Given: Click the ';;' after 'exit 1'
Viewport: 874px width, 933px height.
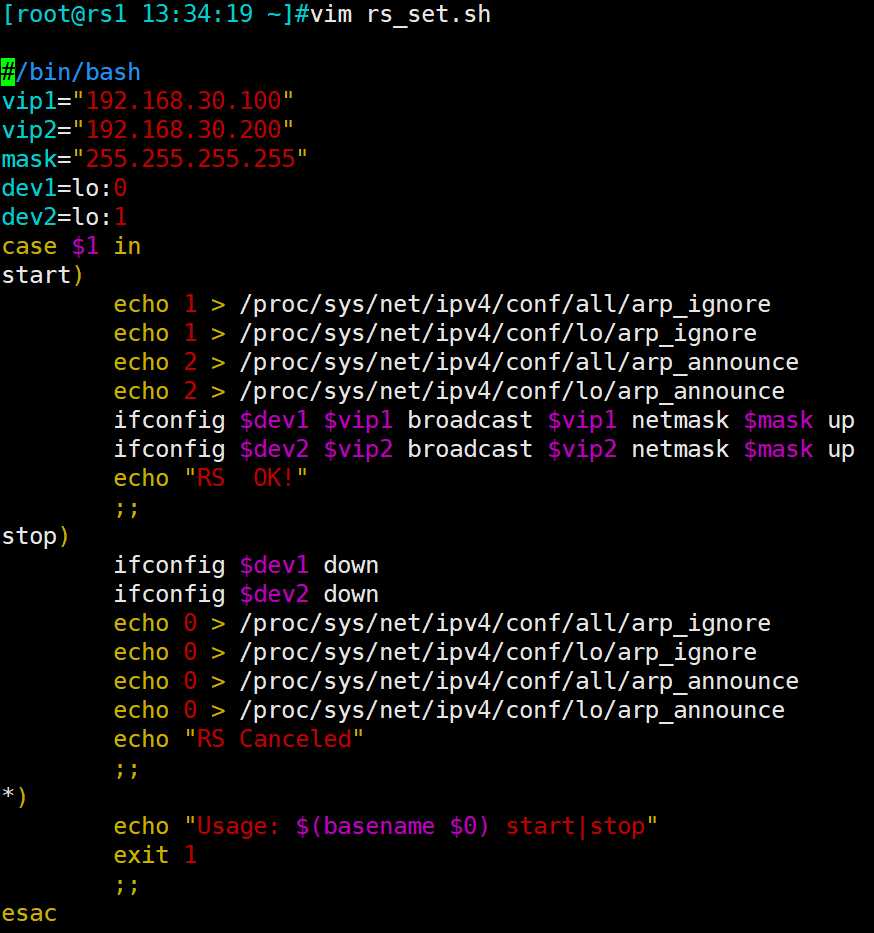Looking at the screenshot, I should point(127,886).
